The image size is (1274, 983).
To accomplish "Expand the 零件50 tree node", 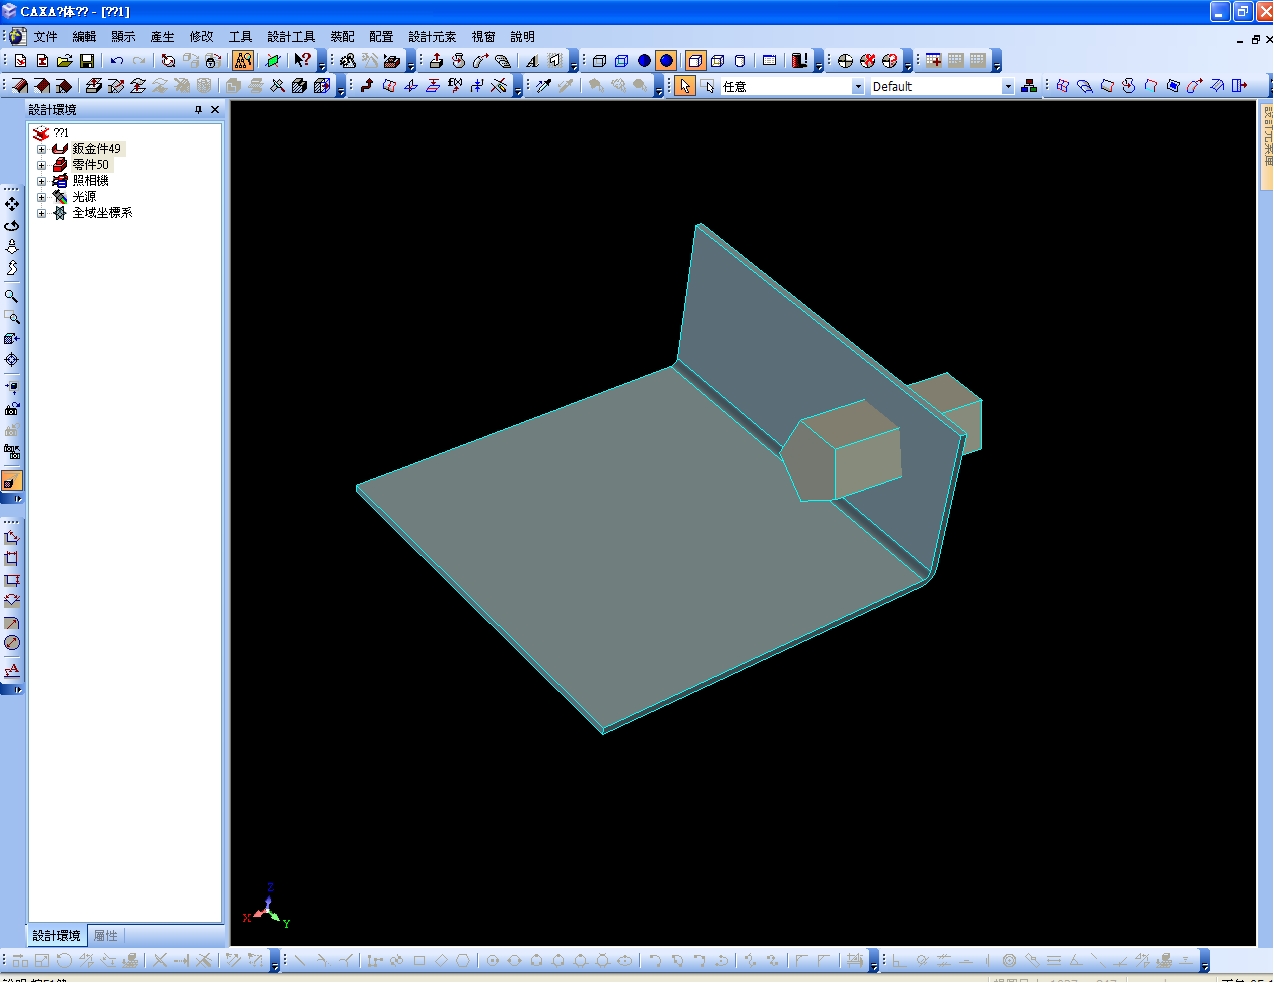I will pos(42,165).
